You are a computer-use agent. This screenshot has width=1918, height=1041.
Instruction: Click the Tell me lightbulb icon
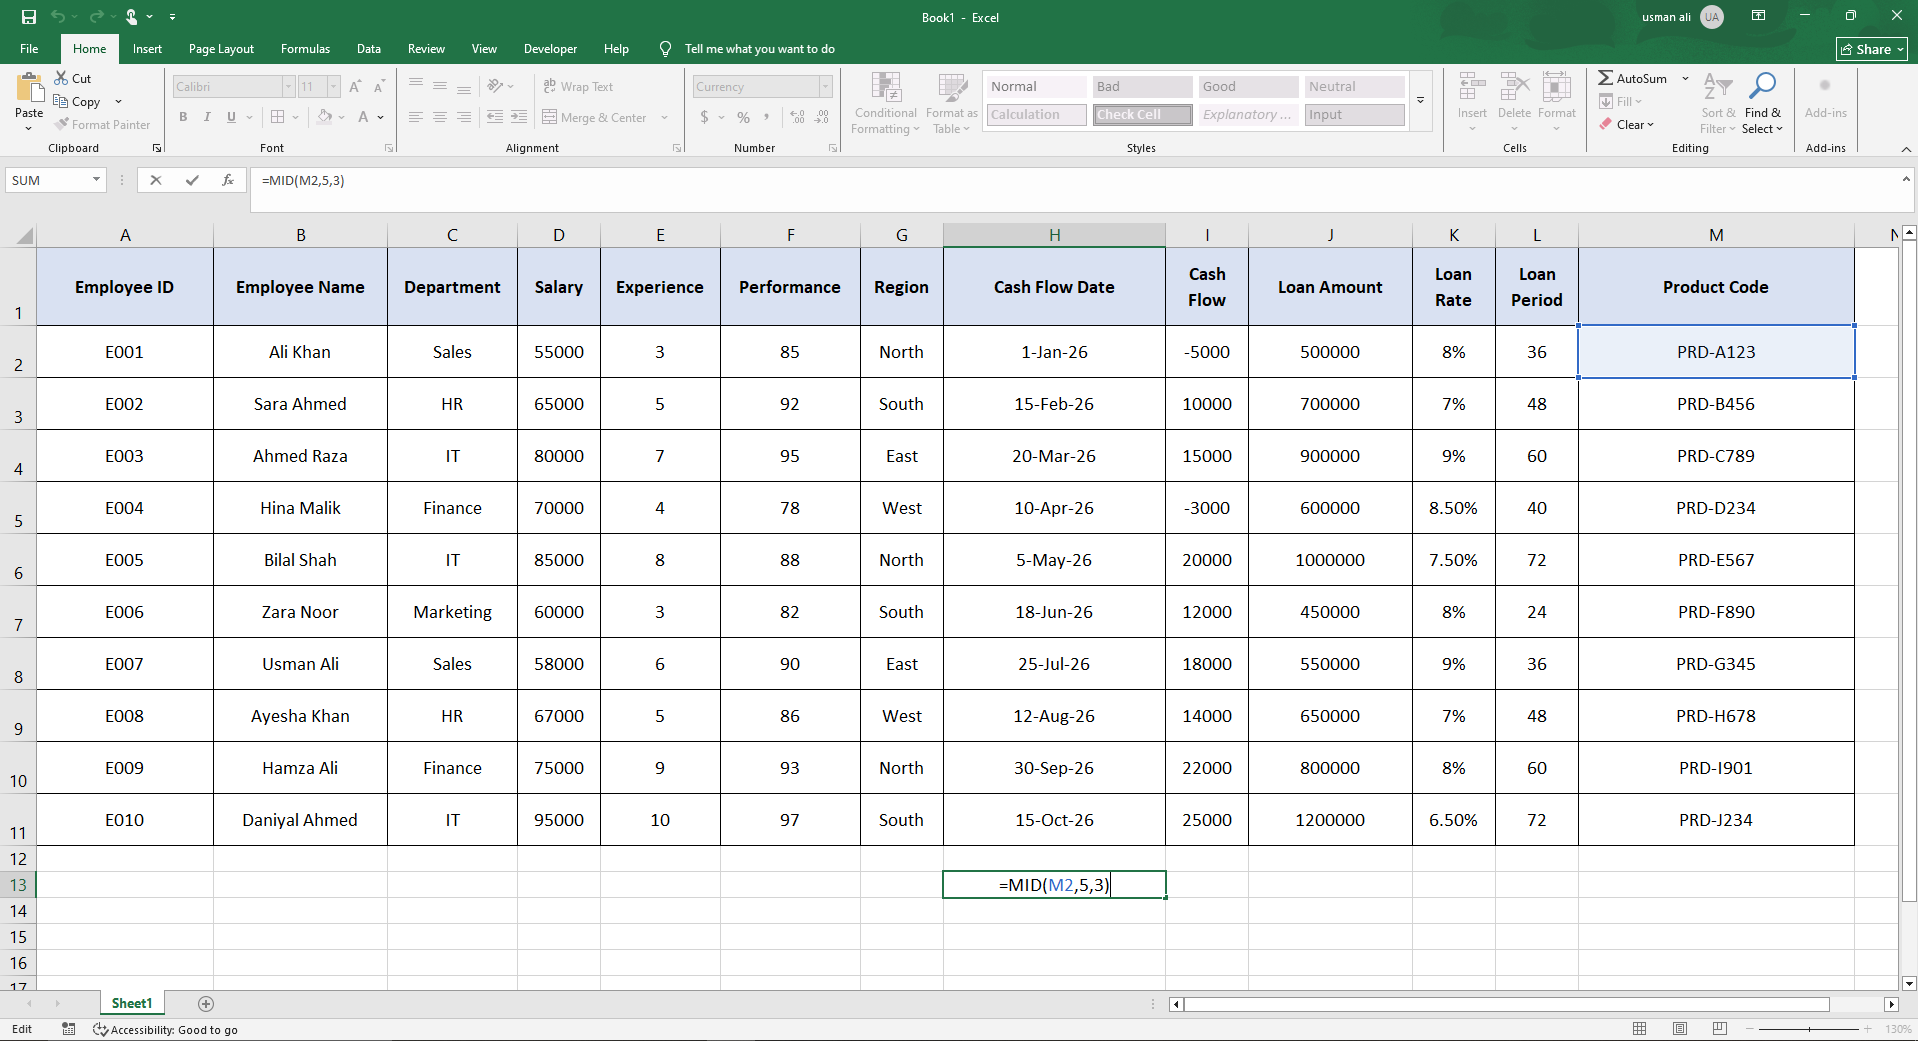tap(665, 49)
